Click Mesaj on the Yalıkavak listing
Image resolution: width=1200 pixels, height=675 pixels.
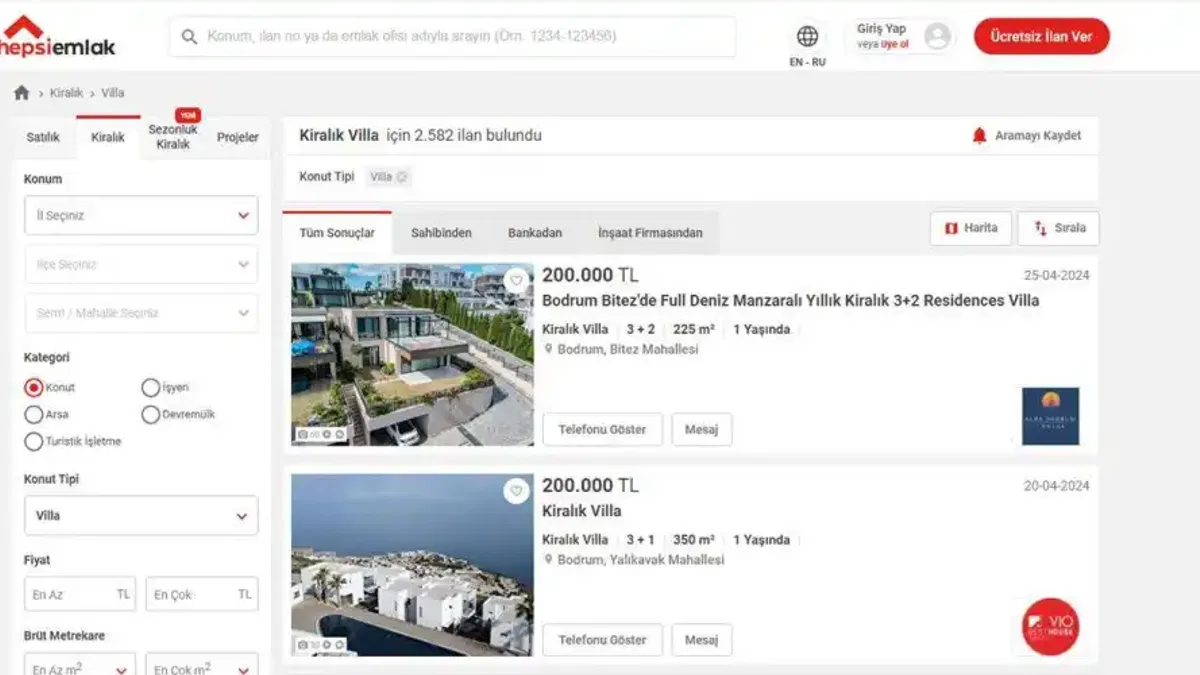coord(701,640)
